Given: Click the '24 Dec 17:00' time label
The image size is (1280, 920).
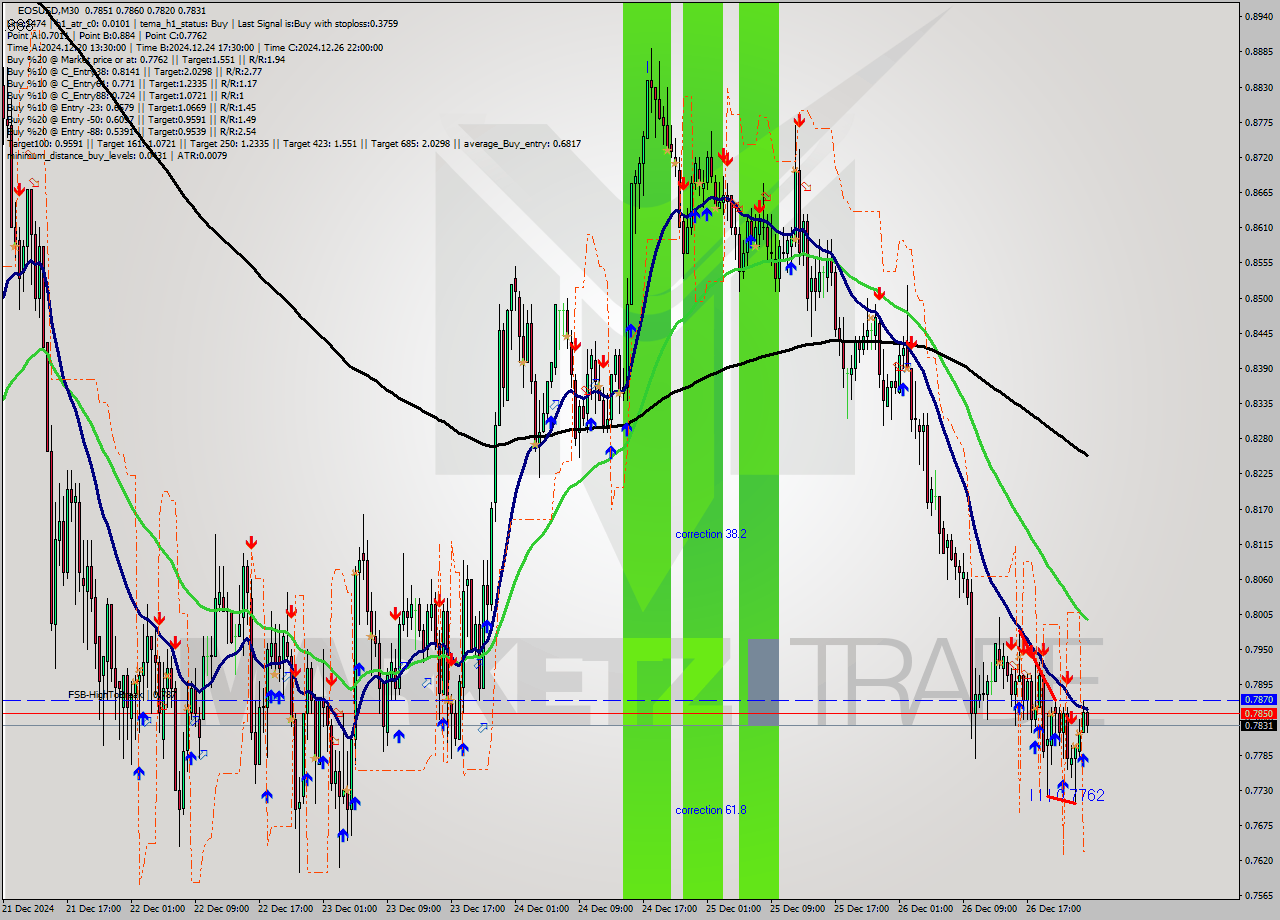Looking at the screenshot, I should (669, 909).
